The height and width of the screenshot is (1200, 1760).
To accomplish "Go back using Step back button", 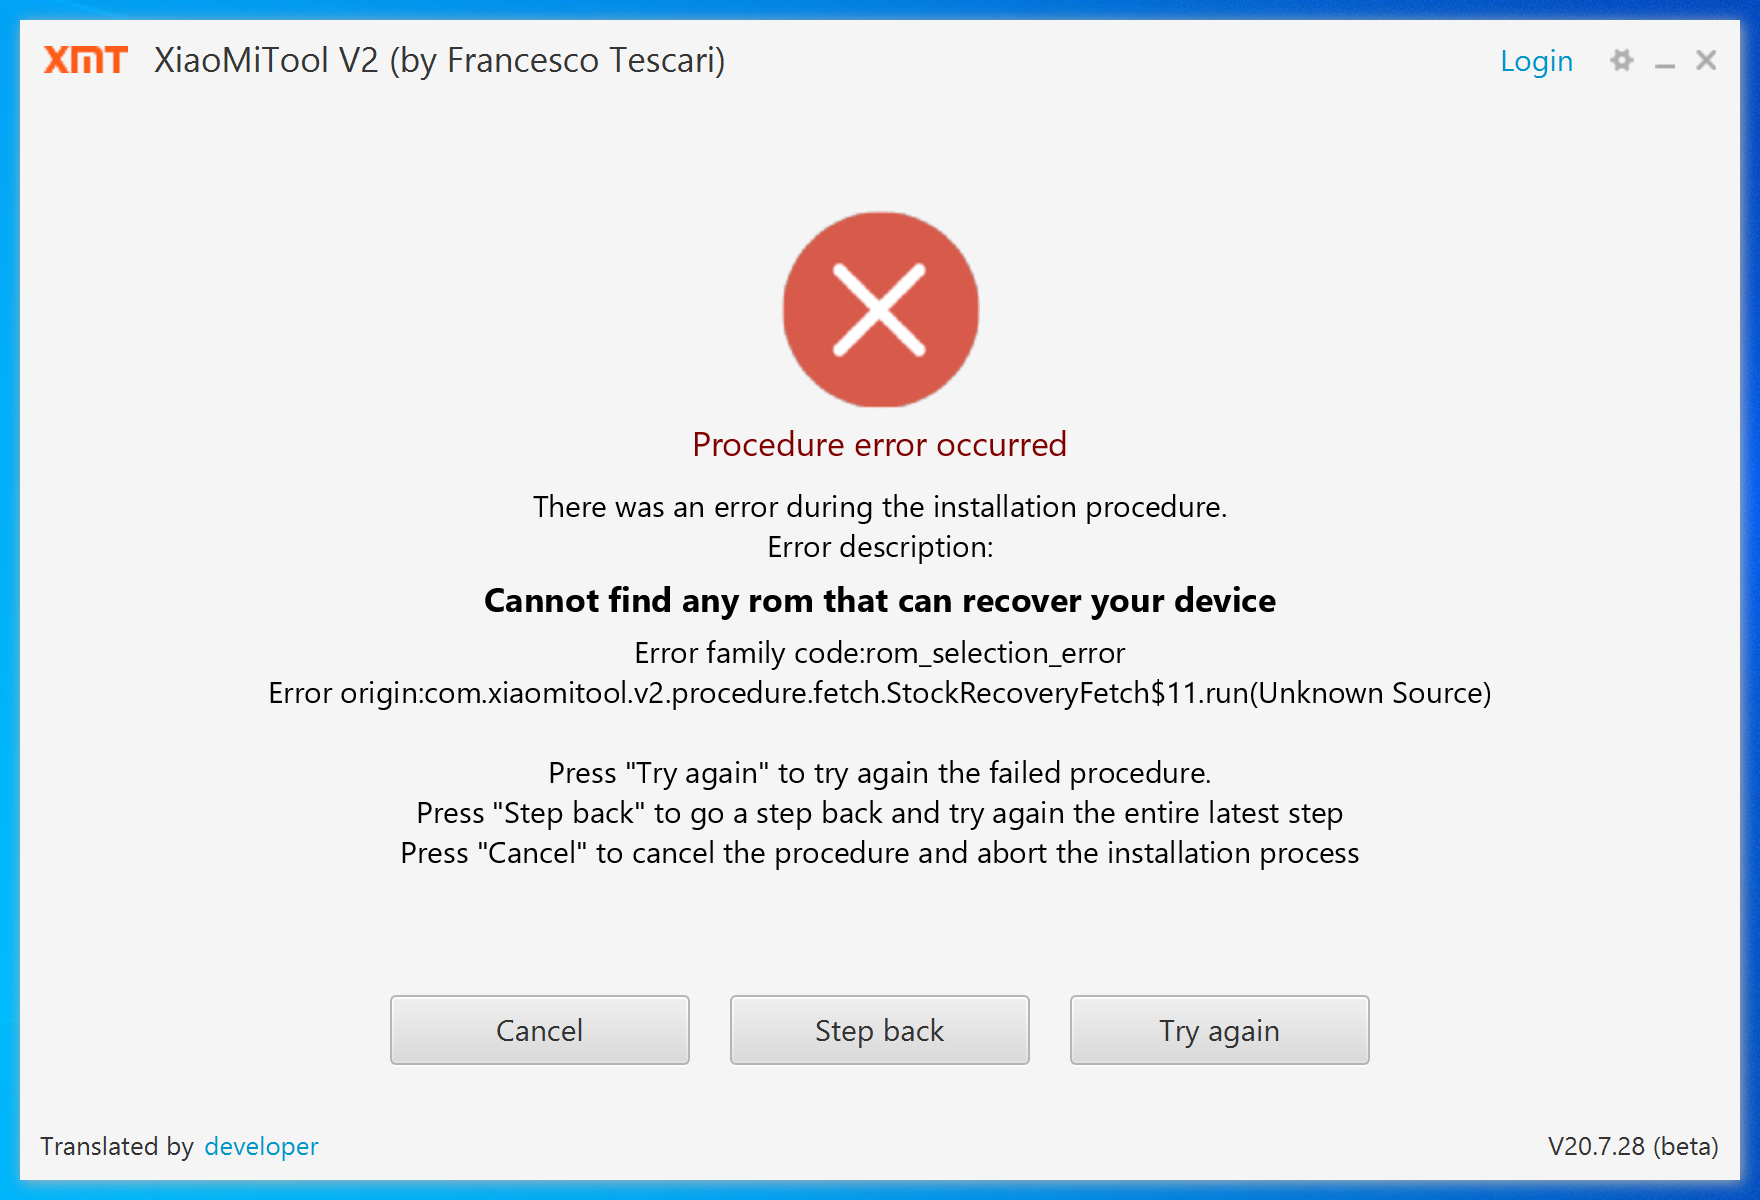I will 880,1030.
